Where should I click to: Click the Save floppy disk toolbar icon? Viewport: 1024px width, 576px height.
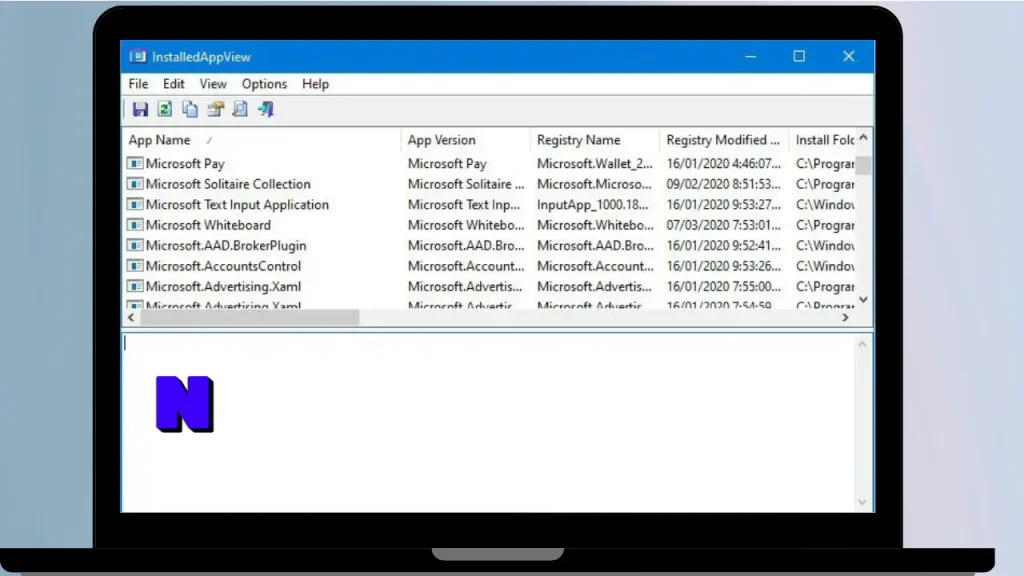pyautogui.click(x=140, y=109)
